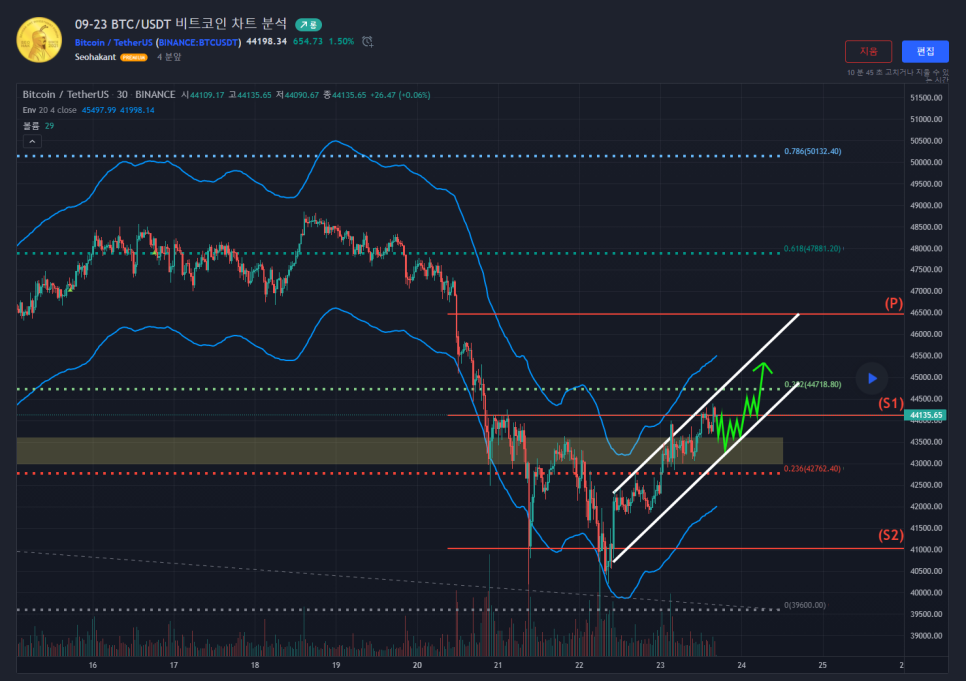Click the 볼륨 volume indicator label
Viewport: 966px width, 681px height.
coord(31,126)
